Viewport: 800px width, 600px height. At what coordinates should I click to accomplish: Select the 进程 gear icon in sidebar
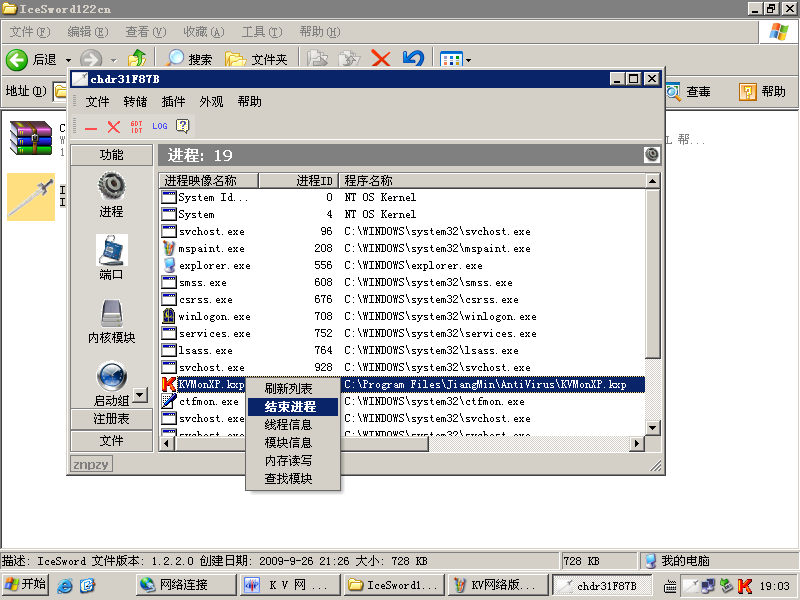coord(112,185)
